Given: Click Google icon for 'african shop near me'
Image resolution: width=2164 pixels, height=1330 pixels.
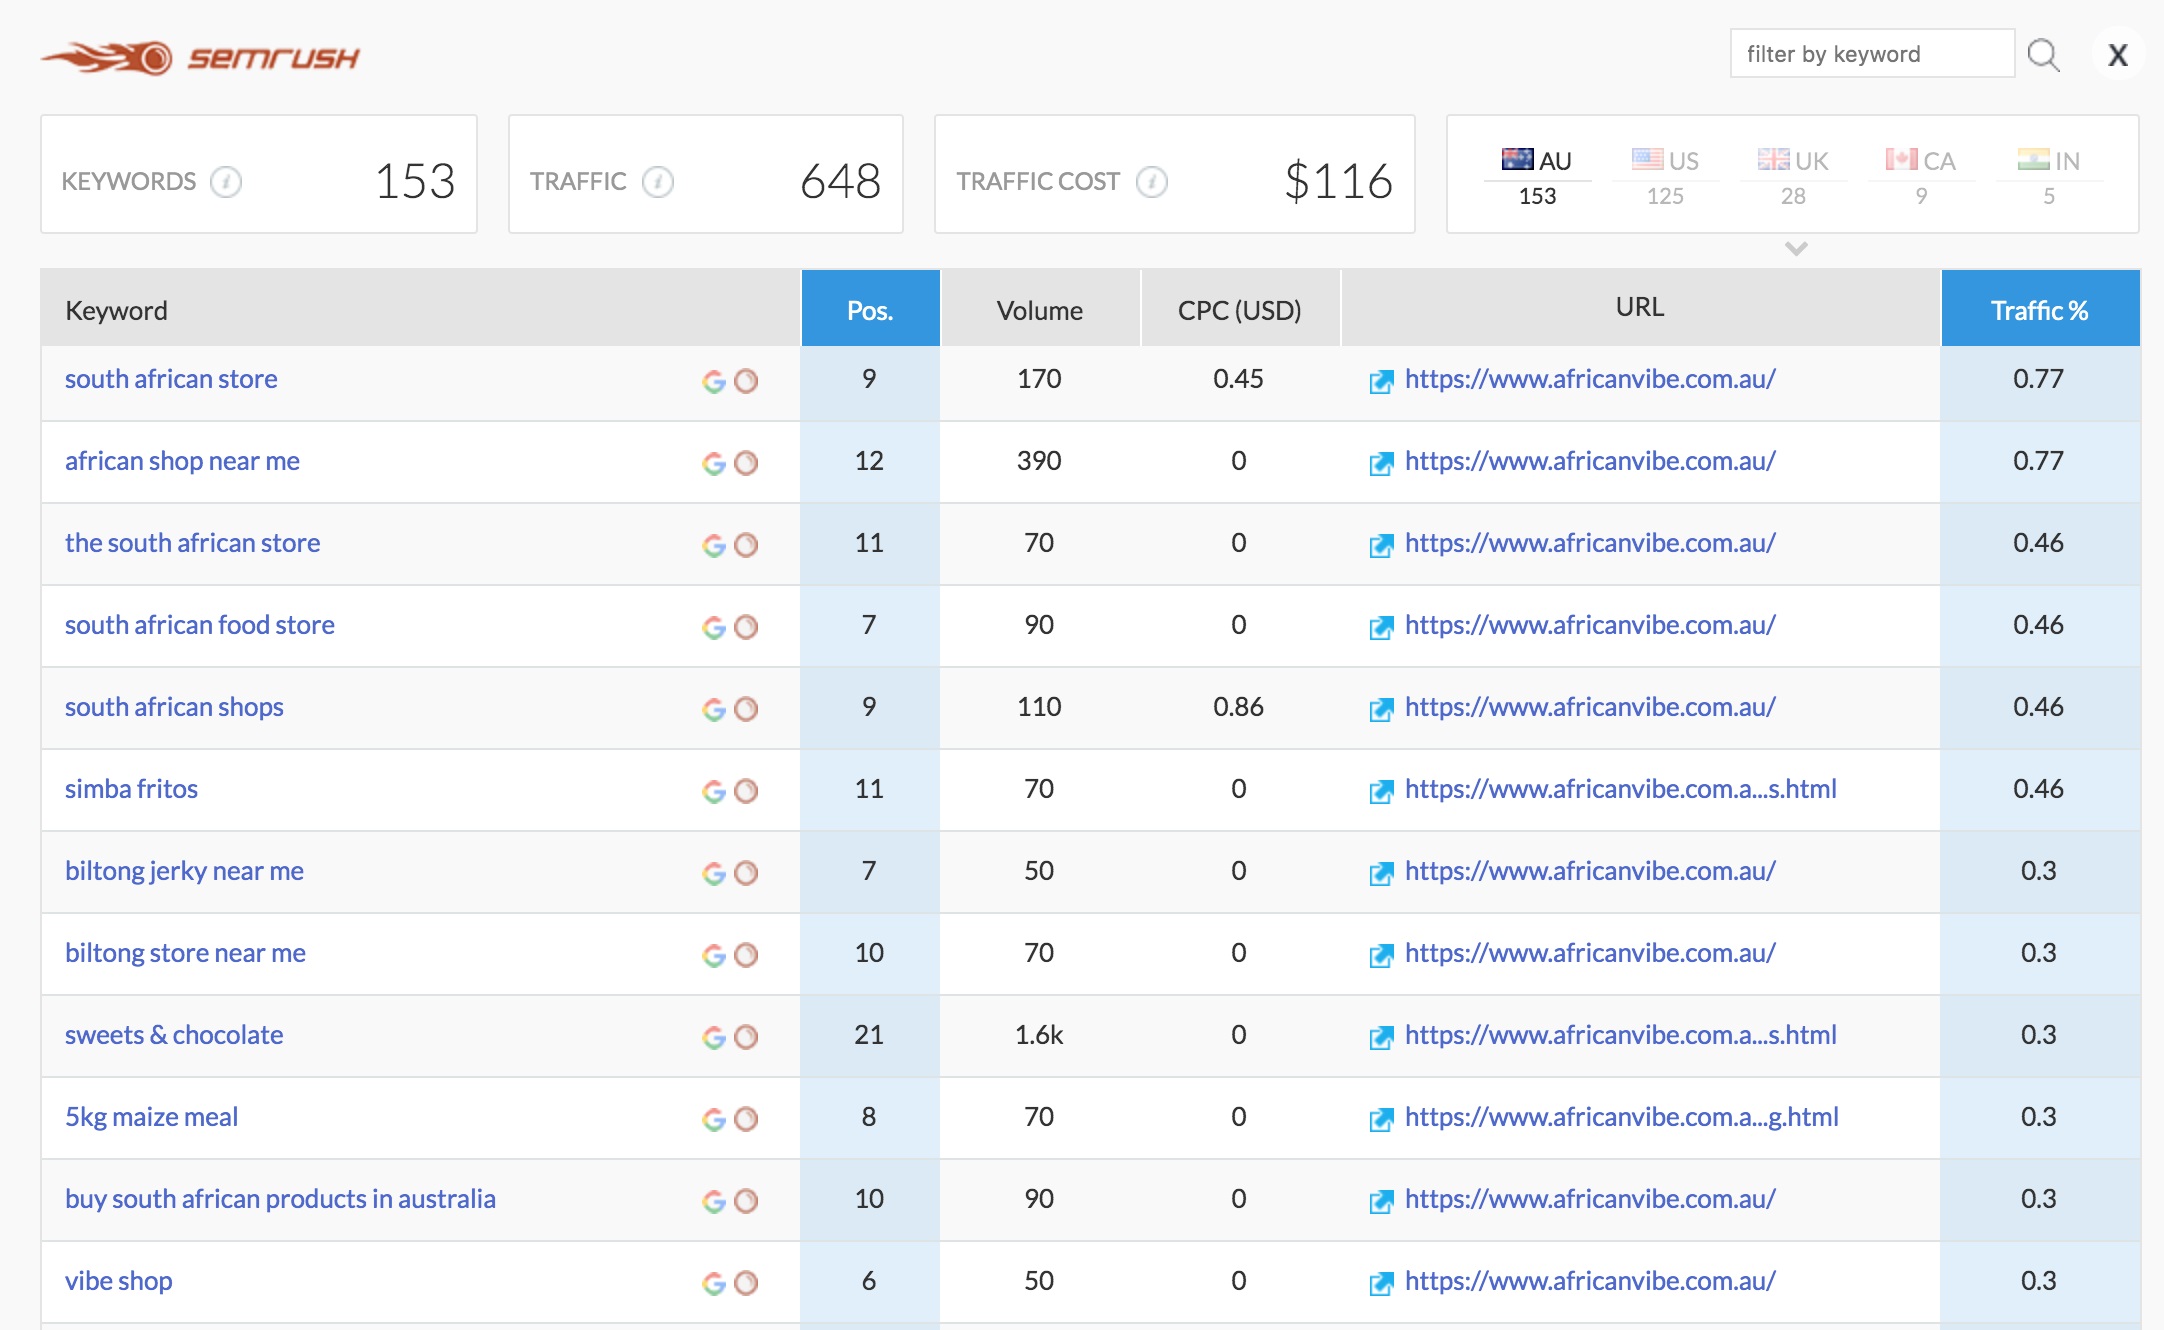Looking at the screenshot, I should pyautogui.click(x=713, y=463).
